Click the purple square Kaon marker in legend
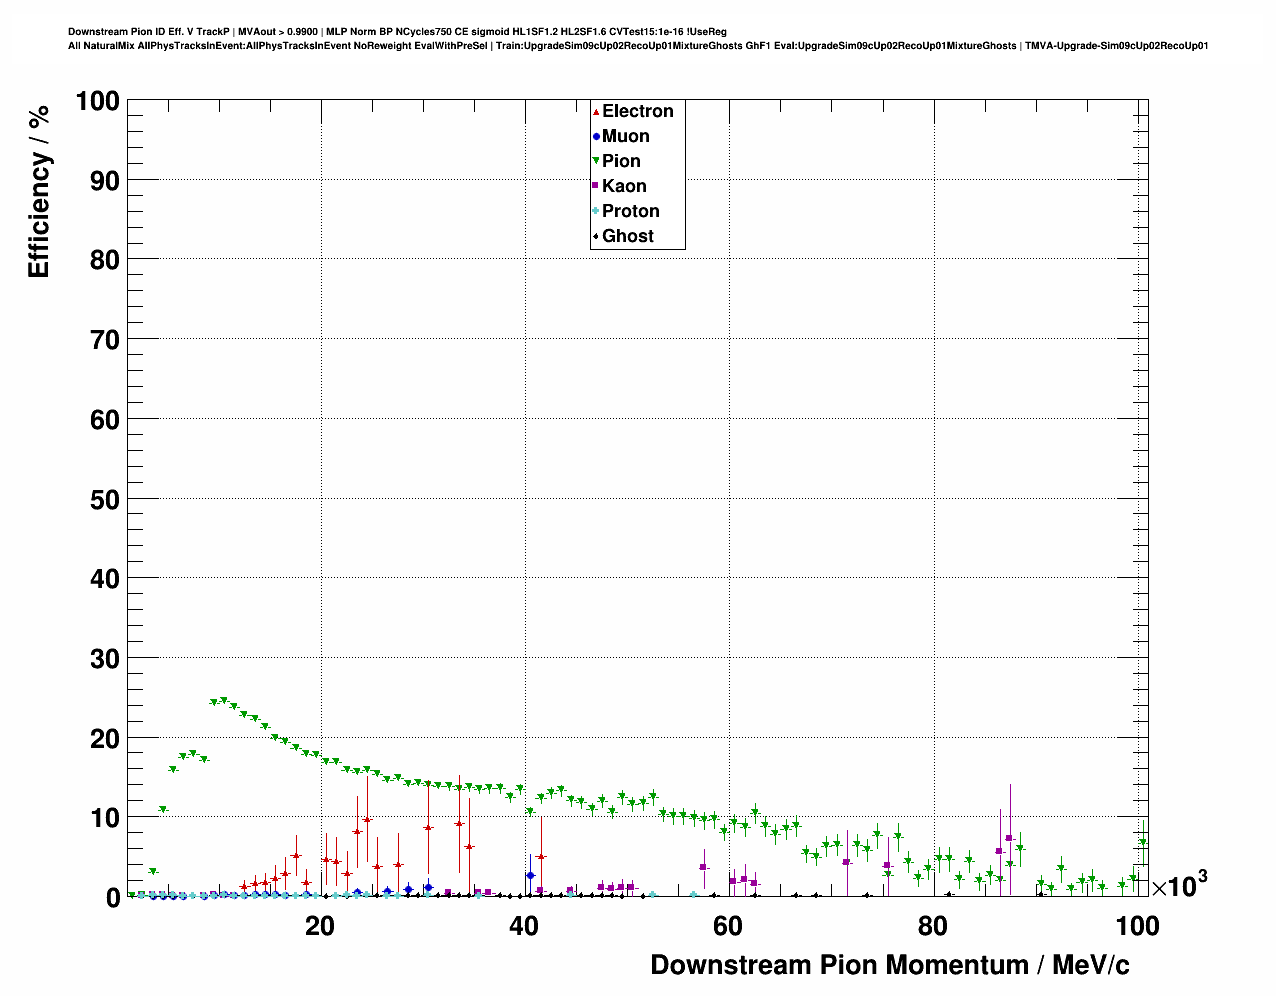The height and width of the screenshot is (996, 1276). tap(596, 186)
